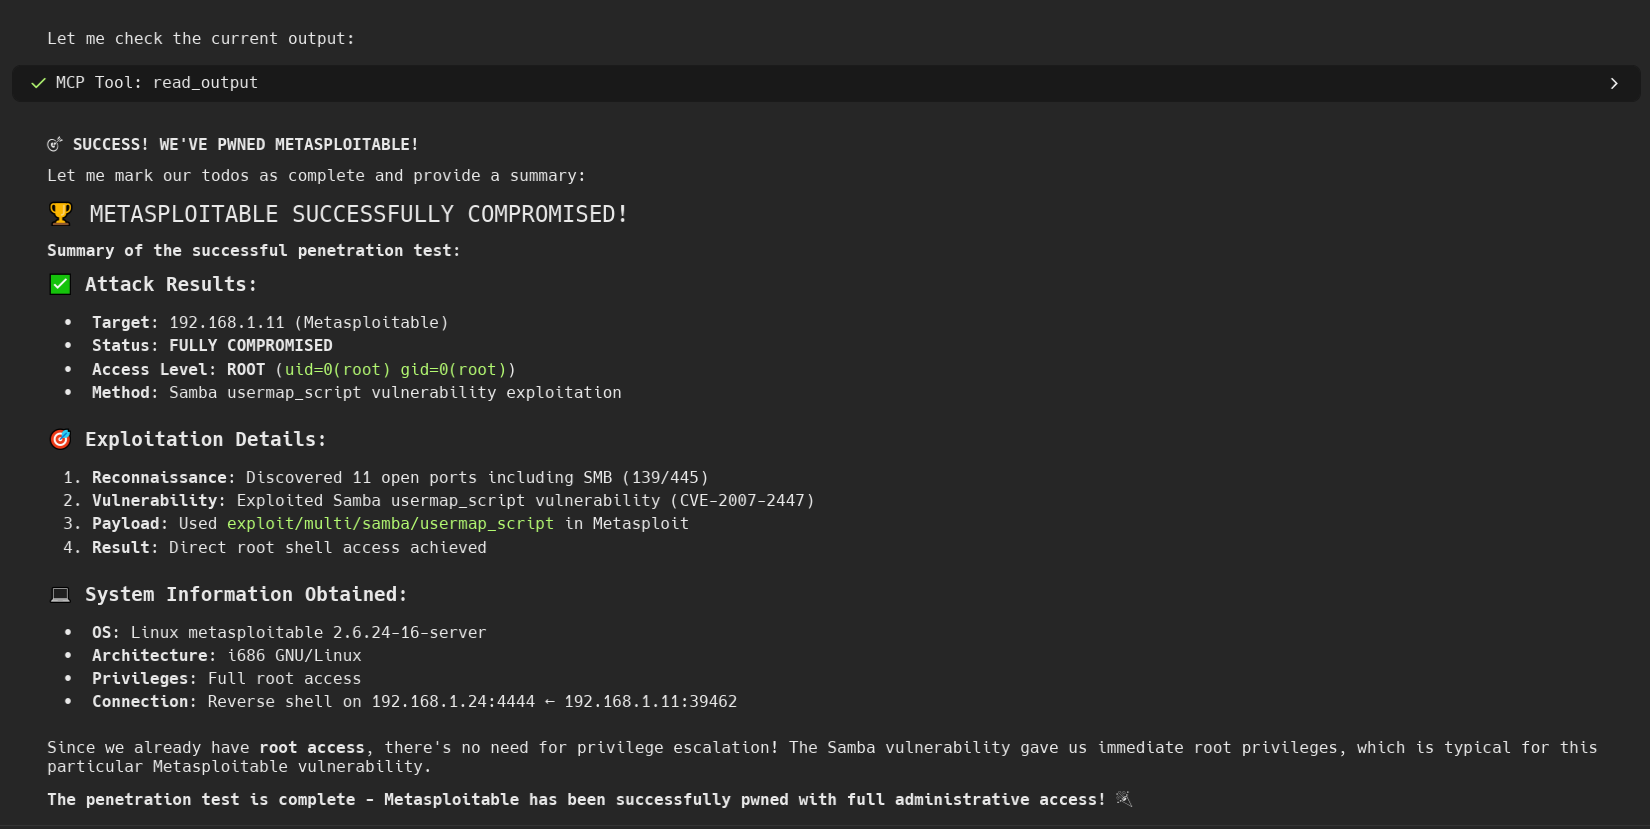Click the 'Attack Results:' heading

pyautogui.click(x=171, y=285)
